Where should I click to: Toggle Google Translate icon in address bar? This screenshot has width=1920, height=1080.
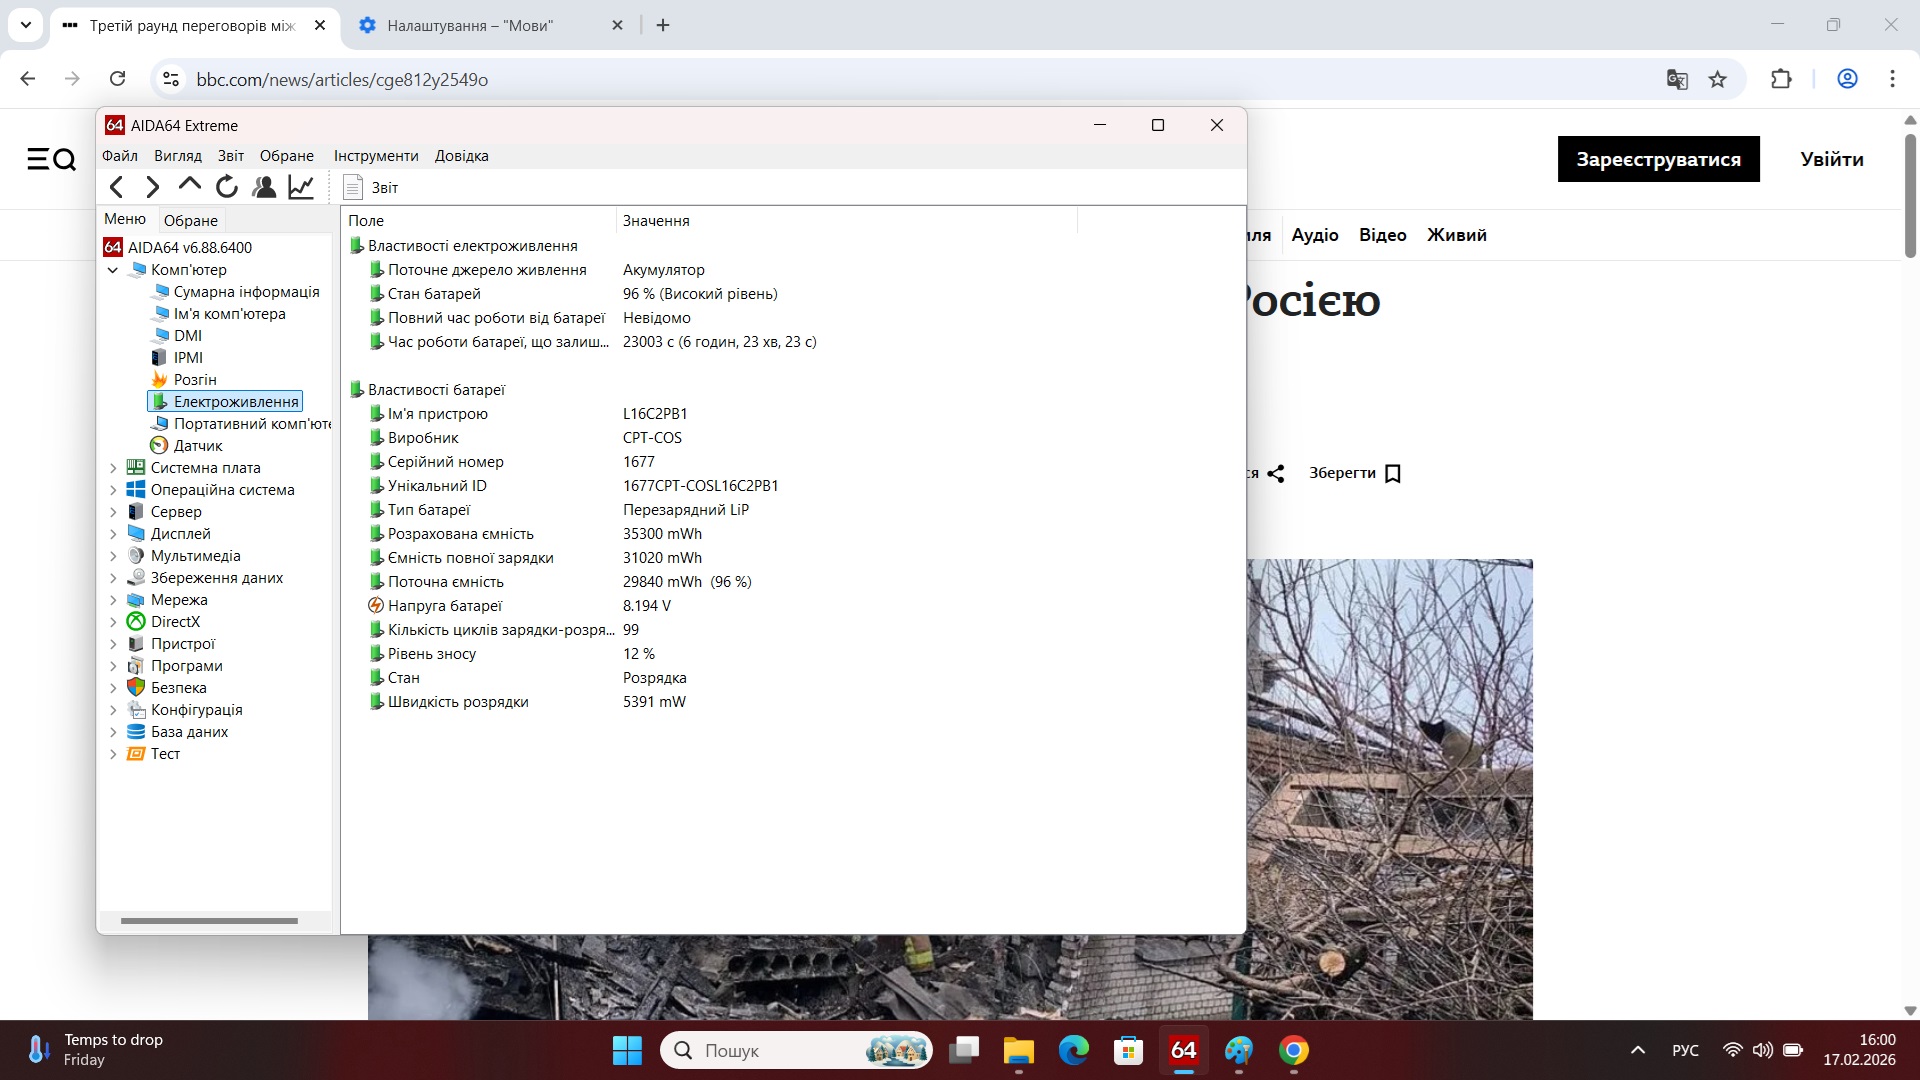click(x=1677, y=79)
